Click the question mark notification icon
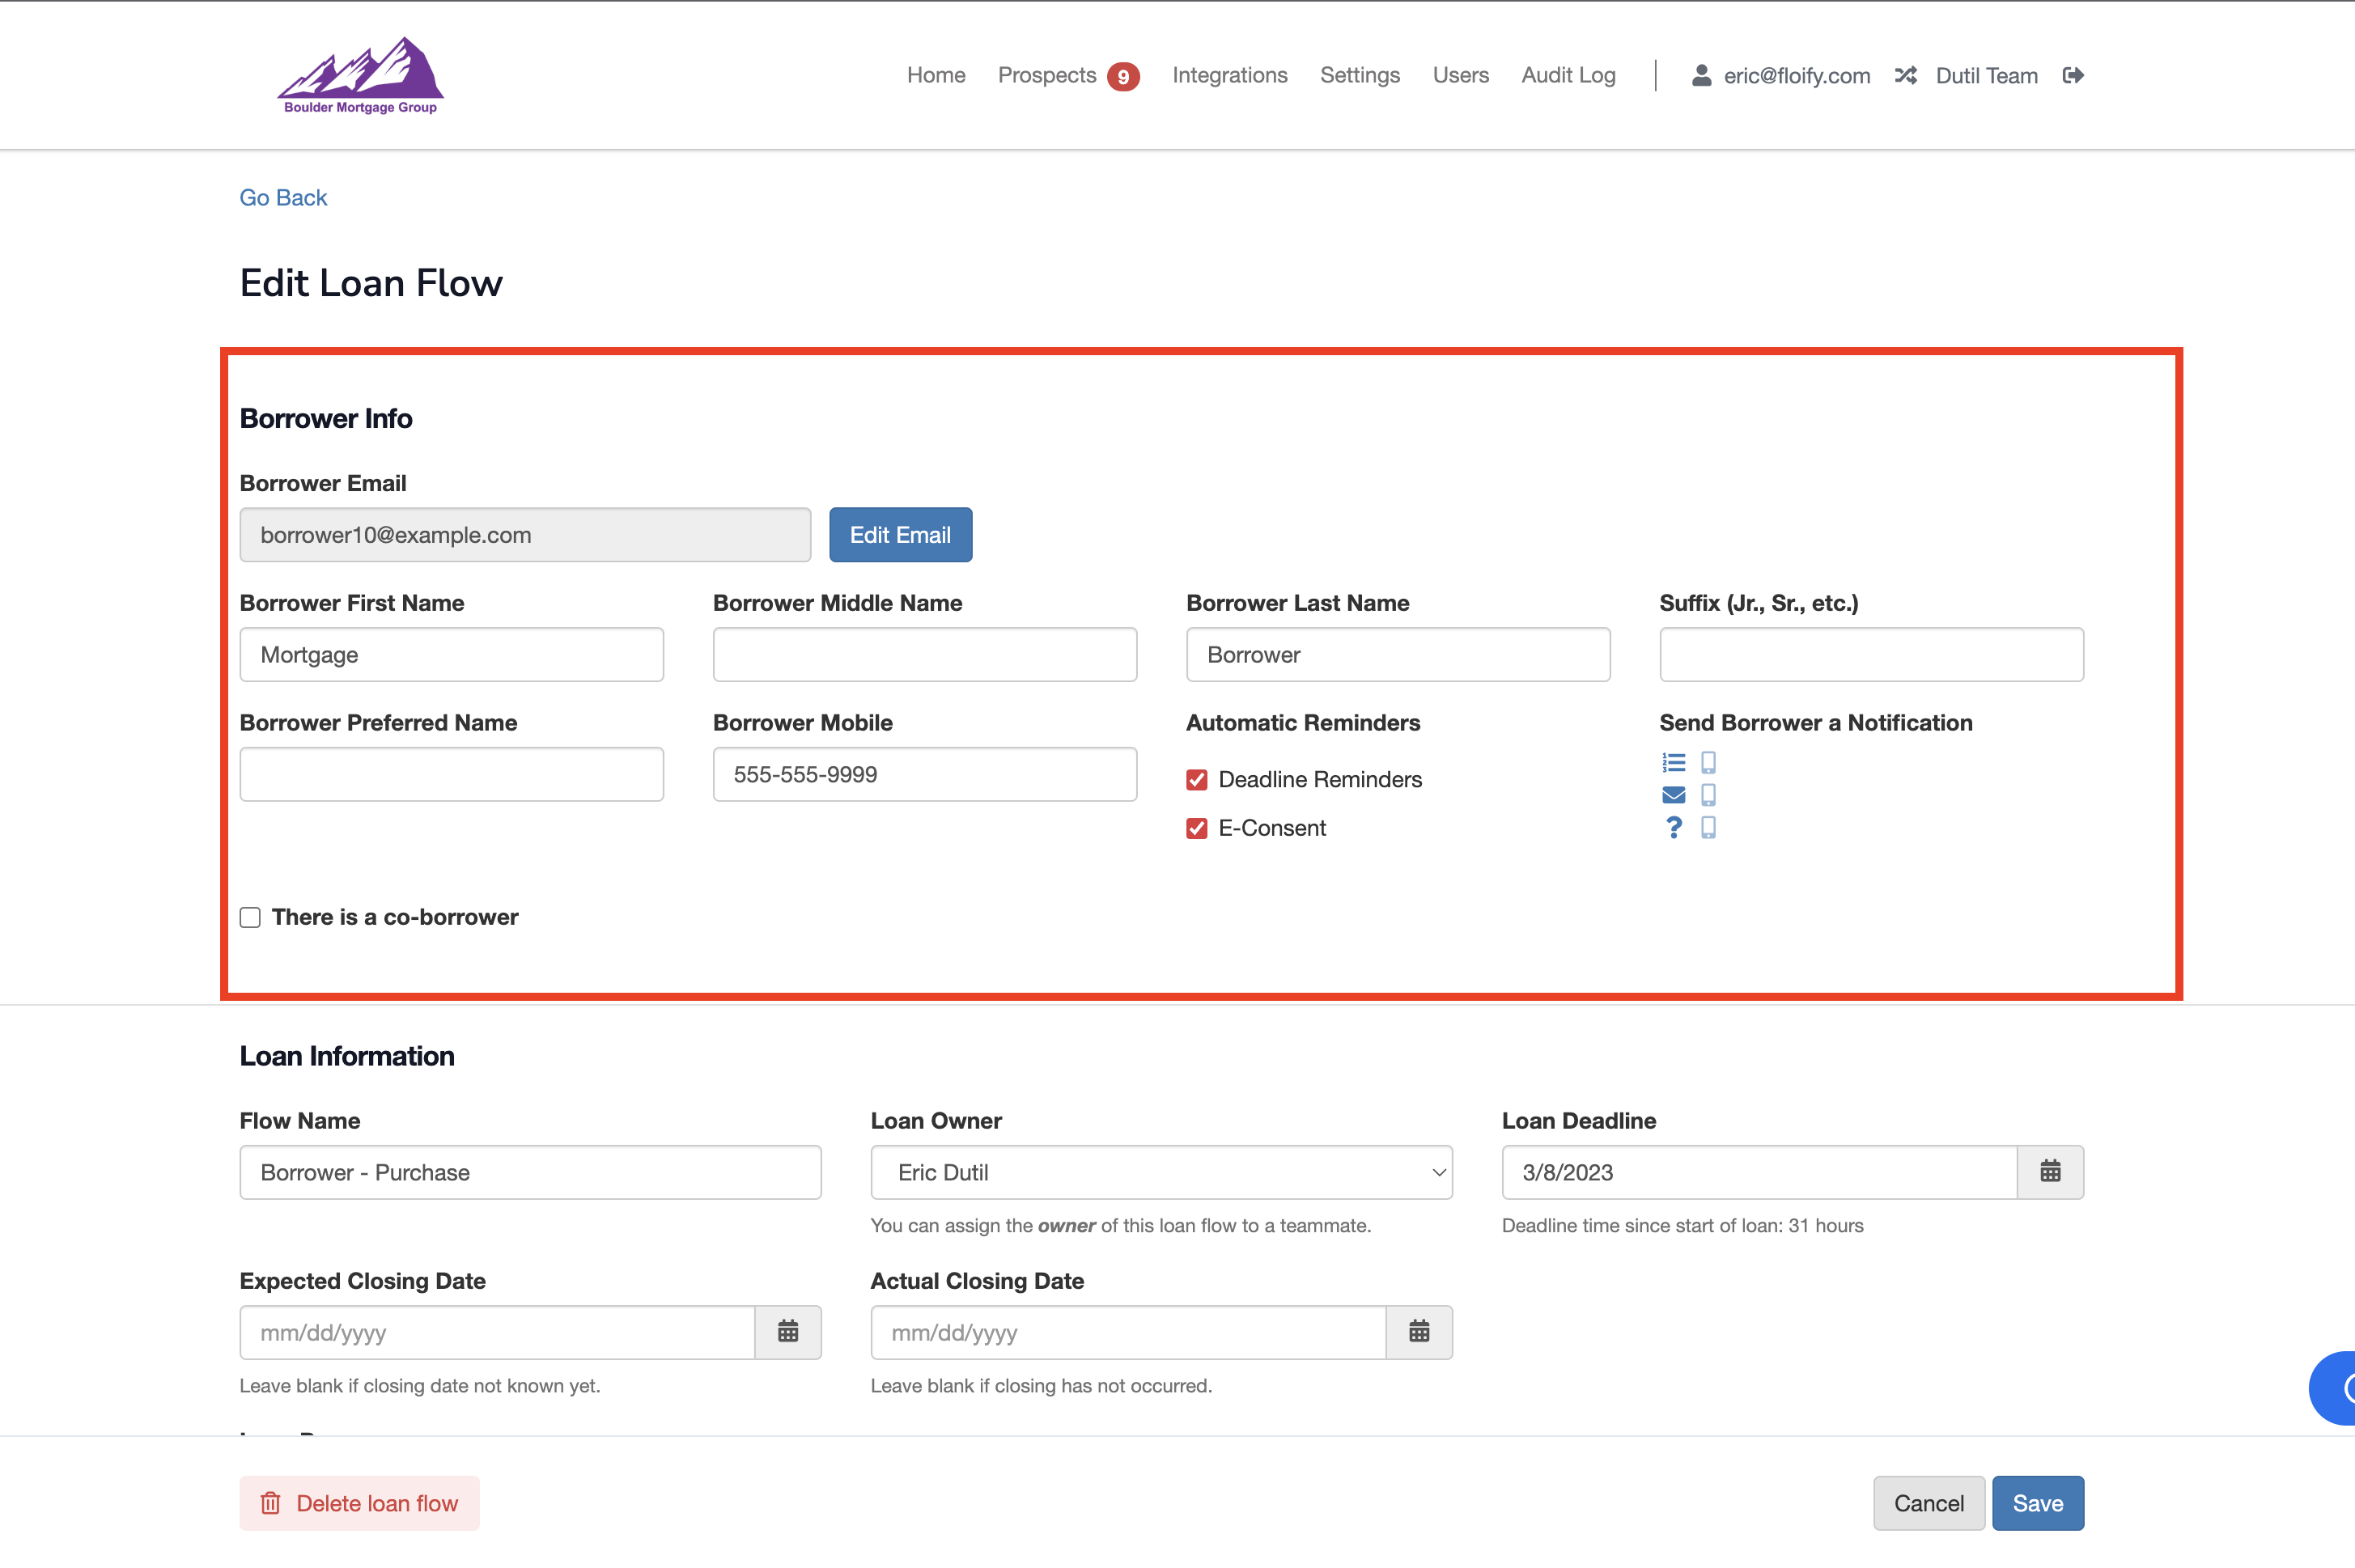The height and width of the screenshot is (1568, 2355). [x=1673, y=827]
